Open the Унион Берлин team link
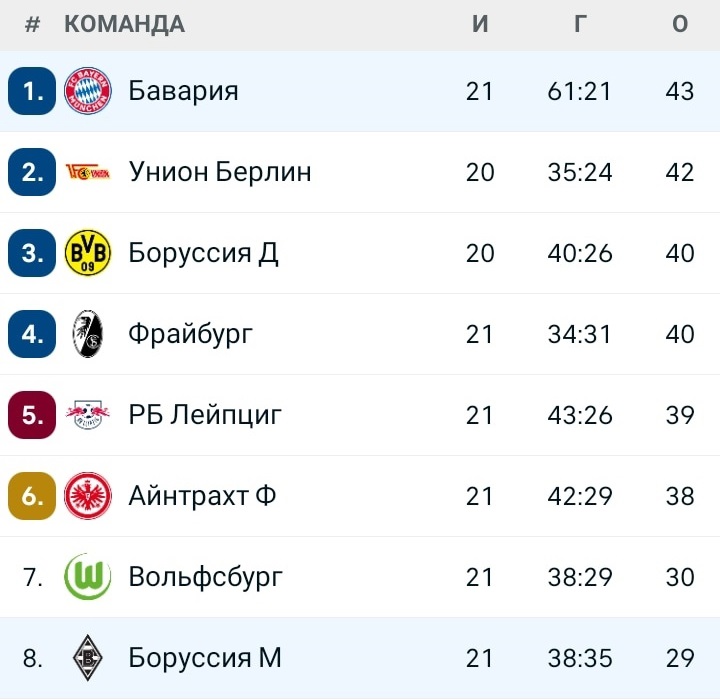The height and width of the screenshot is (700, 720). [220, 172]
